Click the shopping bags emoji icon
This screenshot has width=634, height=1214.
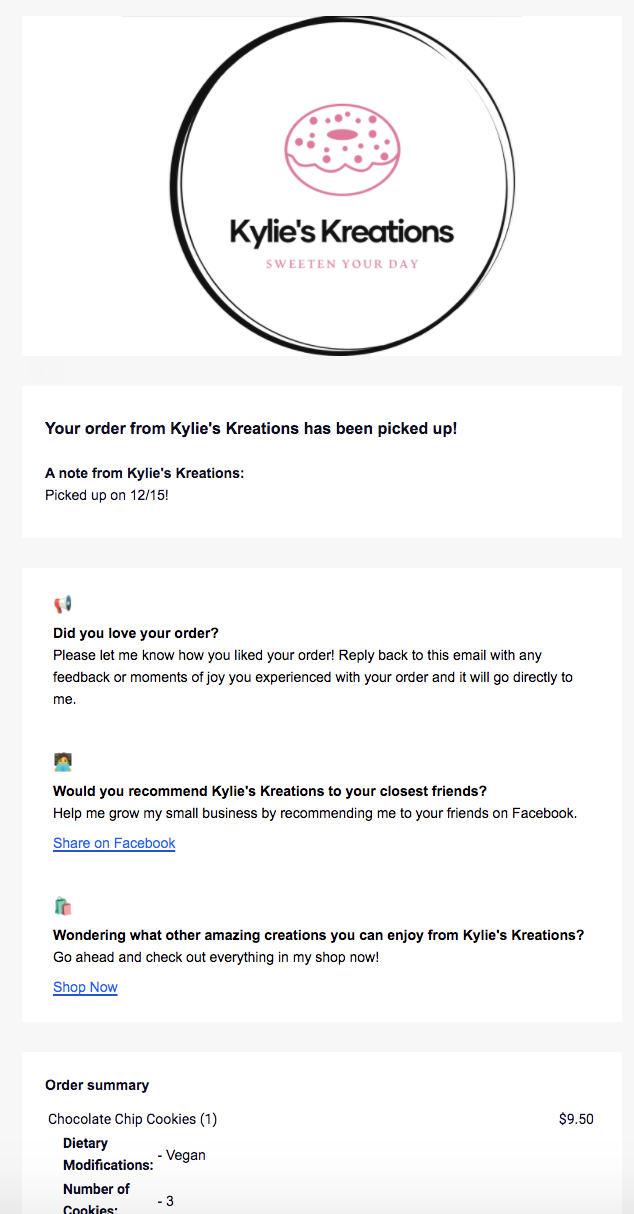pyautogui.click(x=63, y=906)
